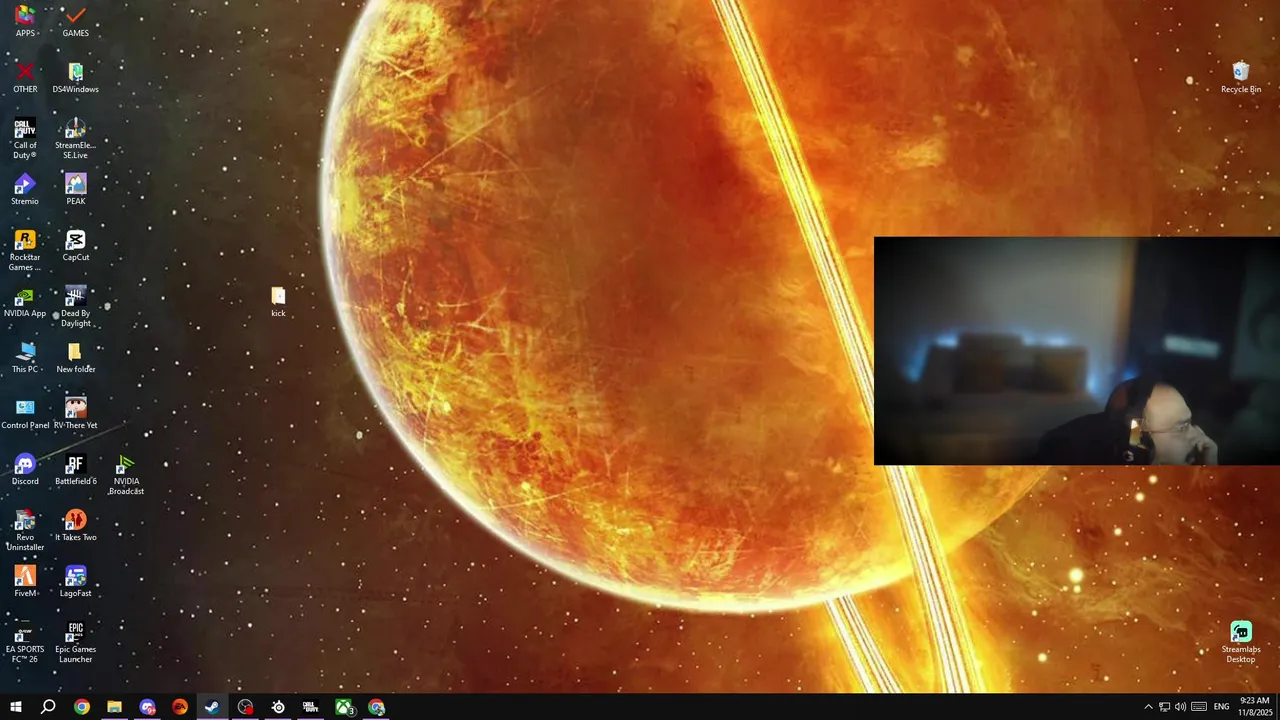This screenshot has height=720, width=1280.
Task: Select the NVIDIA App icon
Action: pyautogui.click(x=25, y=302)
